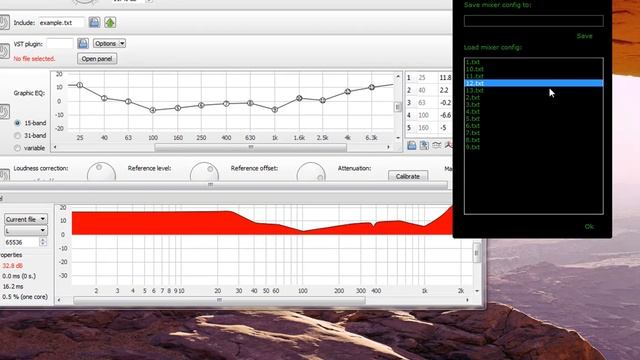Select 3.txt in the load config list
Image resolution: width=640 pixels, height=360 pixels.
533,104
